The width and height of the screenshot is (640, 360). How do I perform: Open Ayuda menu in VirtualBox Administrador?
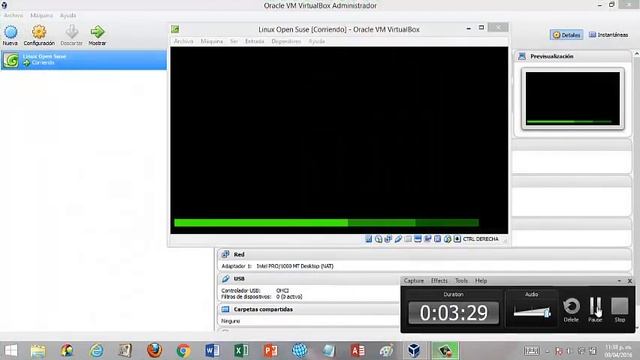click(x=68, y=15)
